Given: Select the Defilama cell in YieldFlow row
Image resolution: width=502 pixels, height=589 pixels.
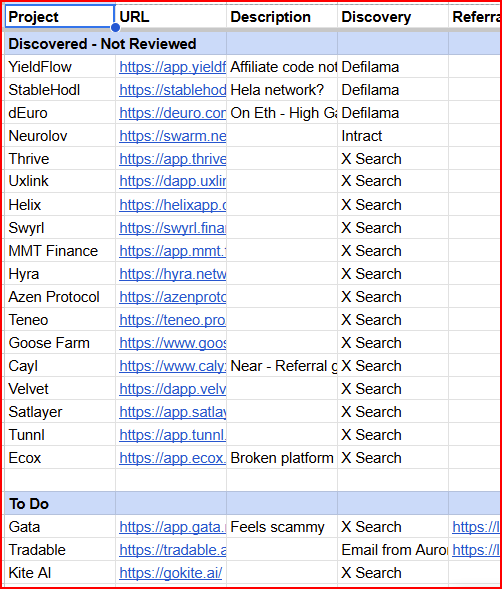Looking at the screenshot, I should point(393,67).
